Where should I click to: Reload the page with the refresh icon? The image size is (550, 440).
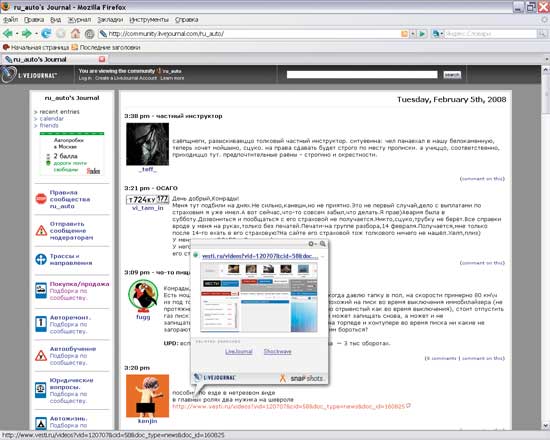coord(46,34)
